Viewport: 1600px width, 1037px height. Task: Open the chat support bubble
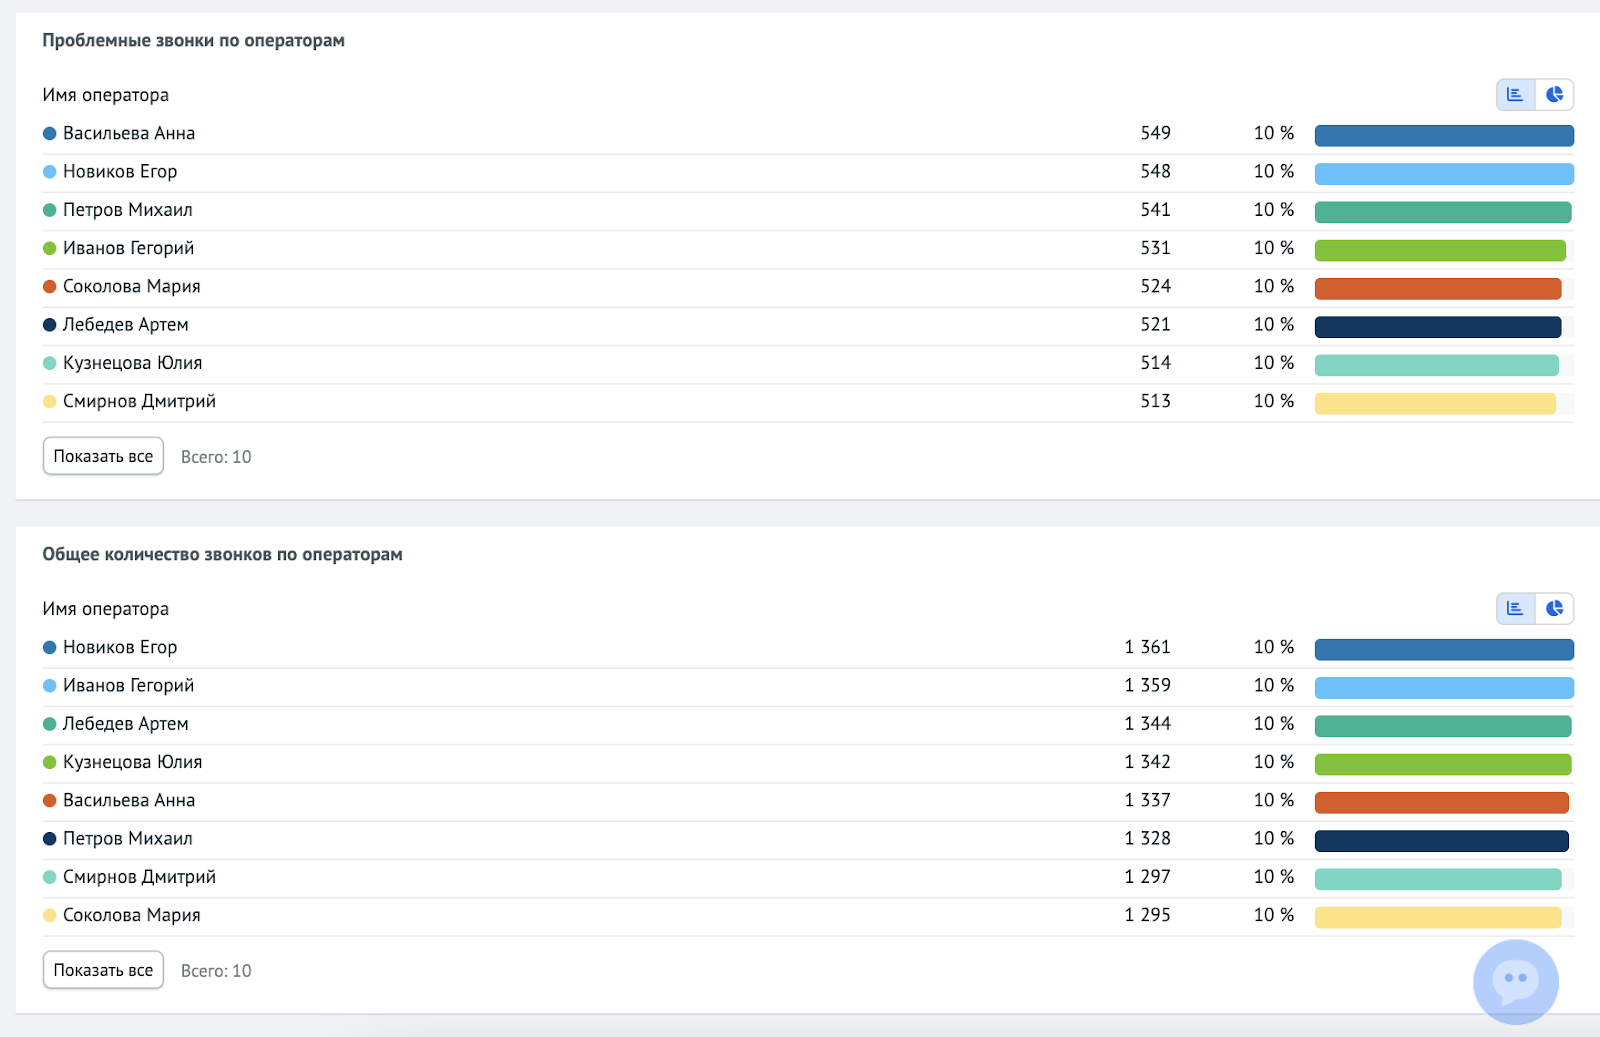[1516, 982]
